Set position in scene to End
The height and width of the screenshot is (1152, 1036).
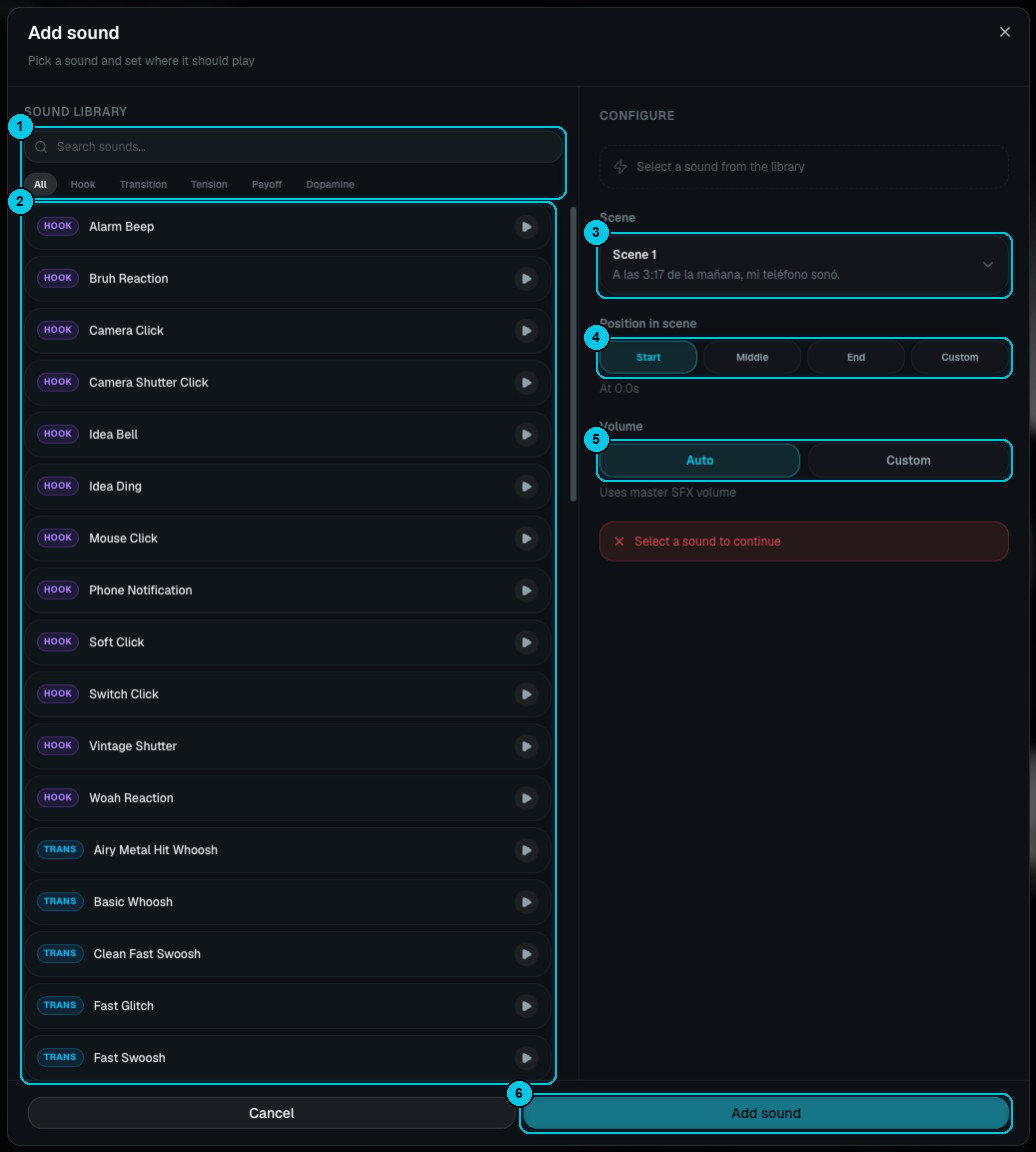point(855,357)
